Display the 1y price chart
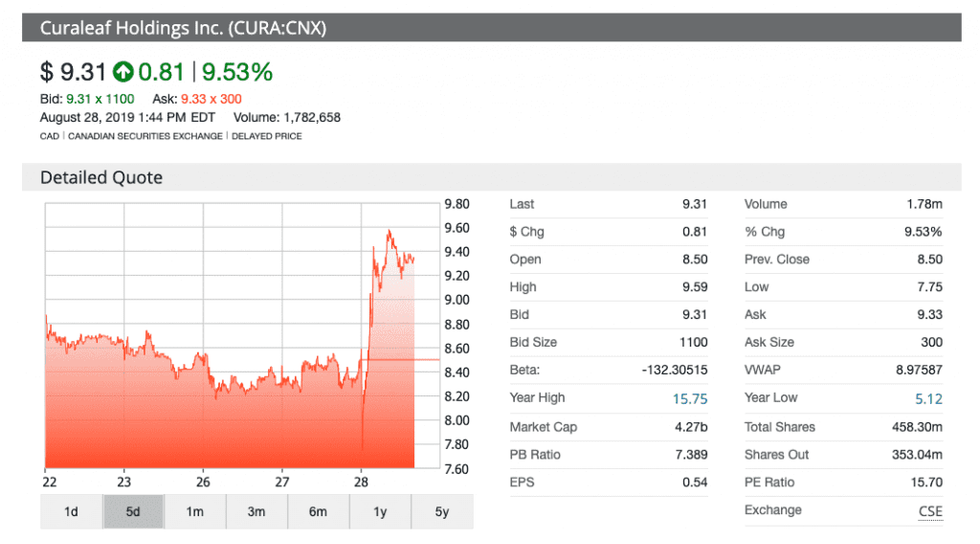 coord(380,511)
